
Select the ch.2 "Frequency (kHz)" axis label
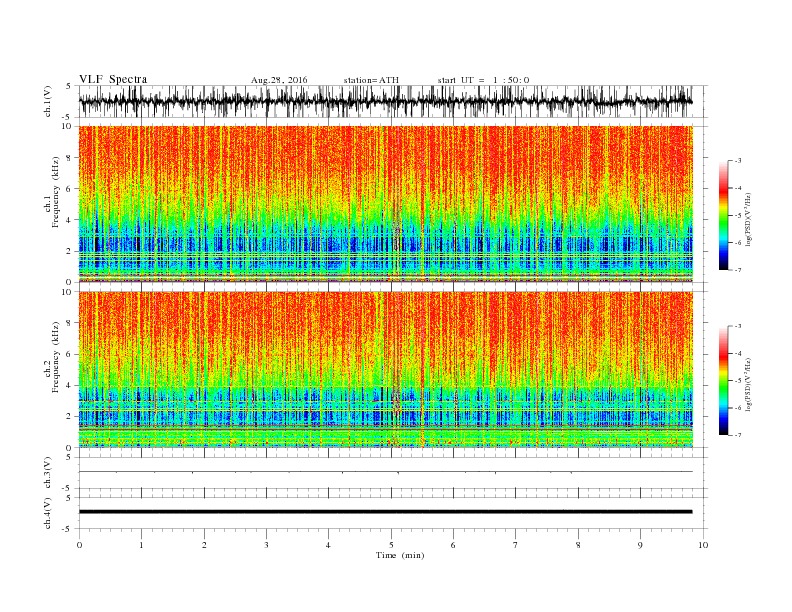coord(56,357)
